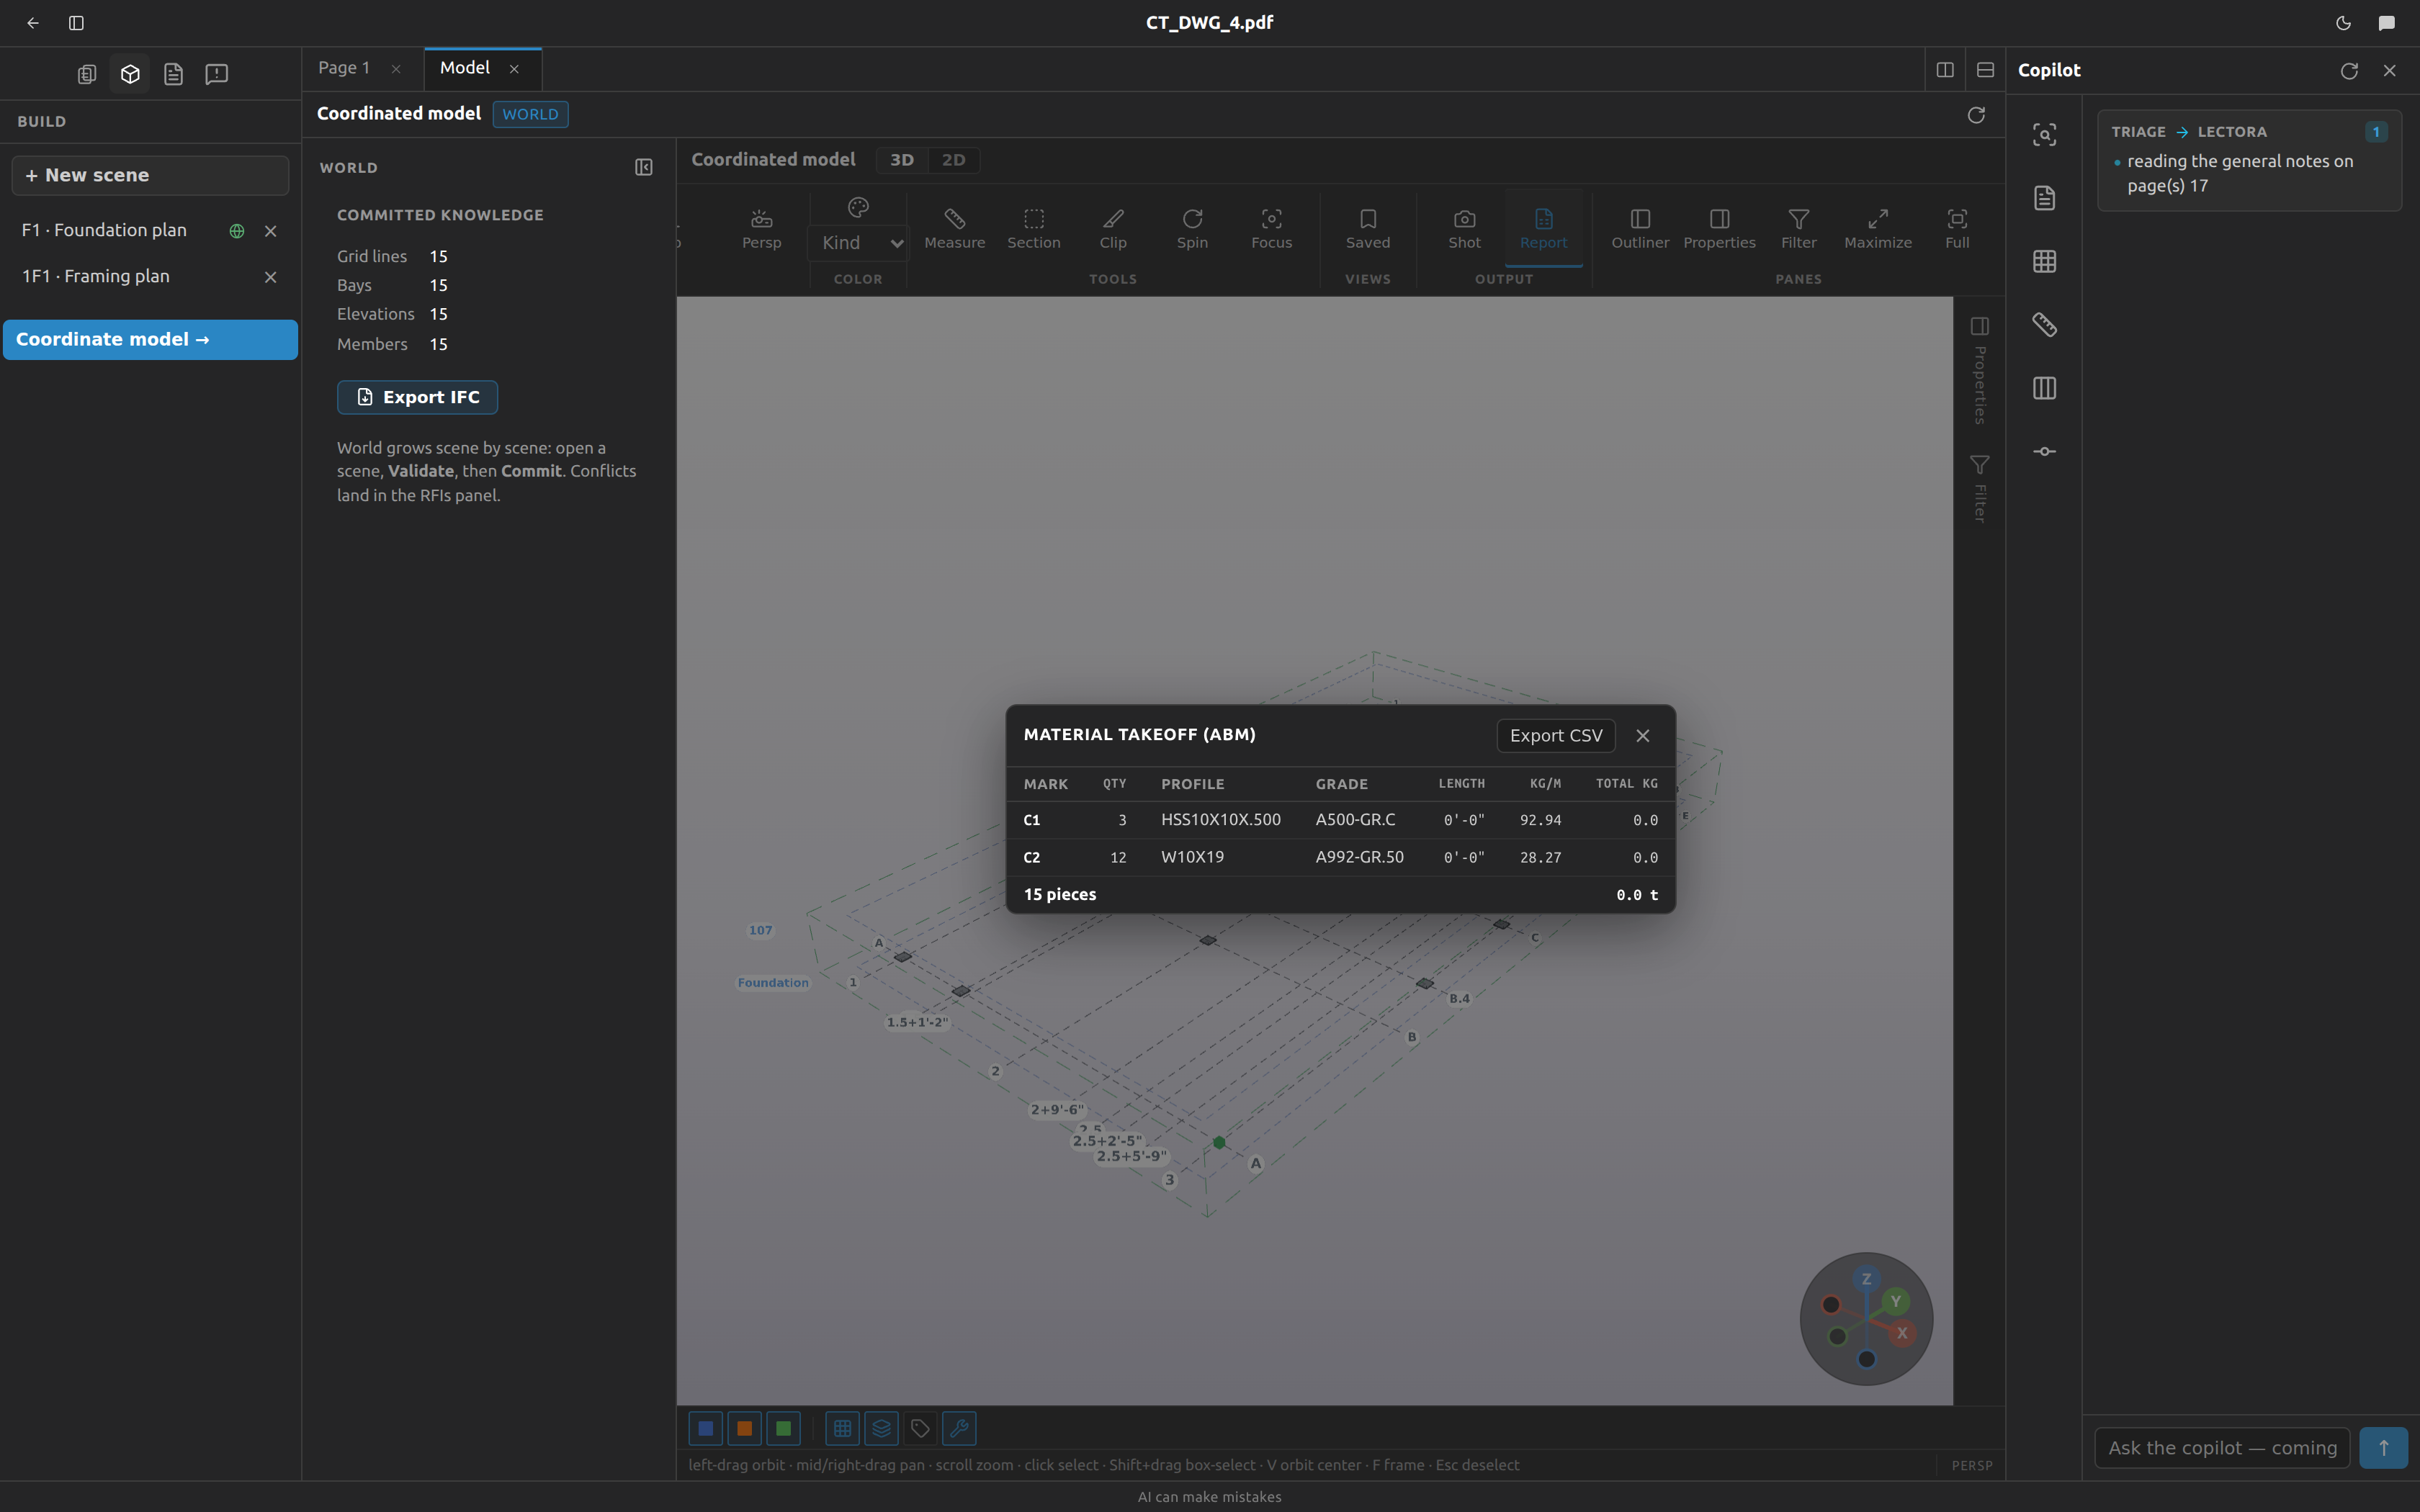Click the blue color swatch
This screenshot has width=2420, height=1512.
(705, 1428)
